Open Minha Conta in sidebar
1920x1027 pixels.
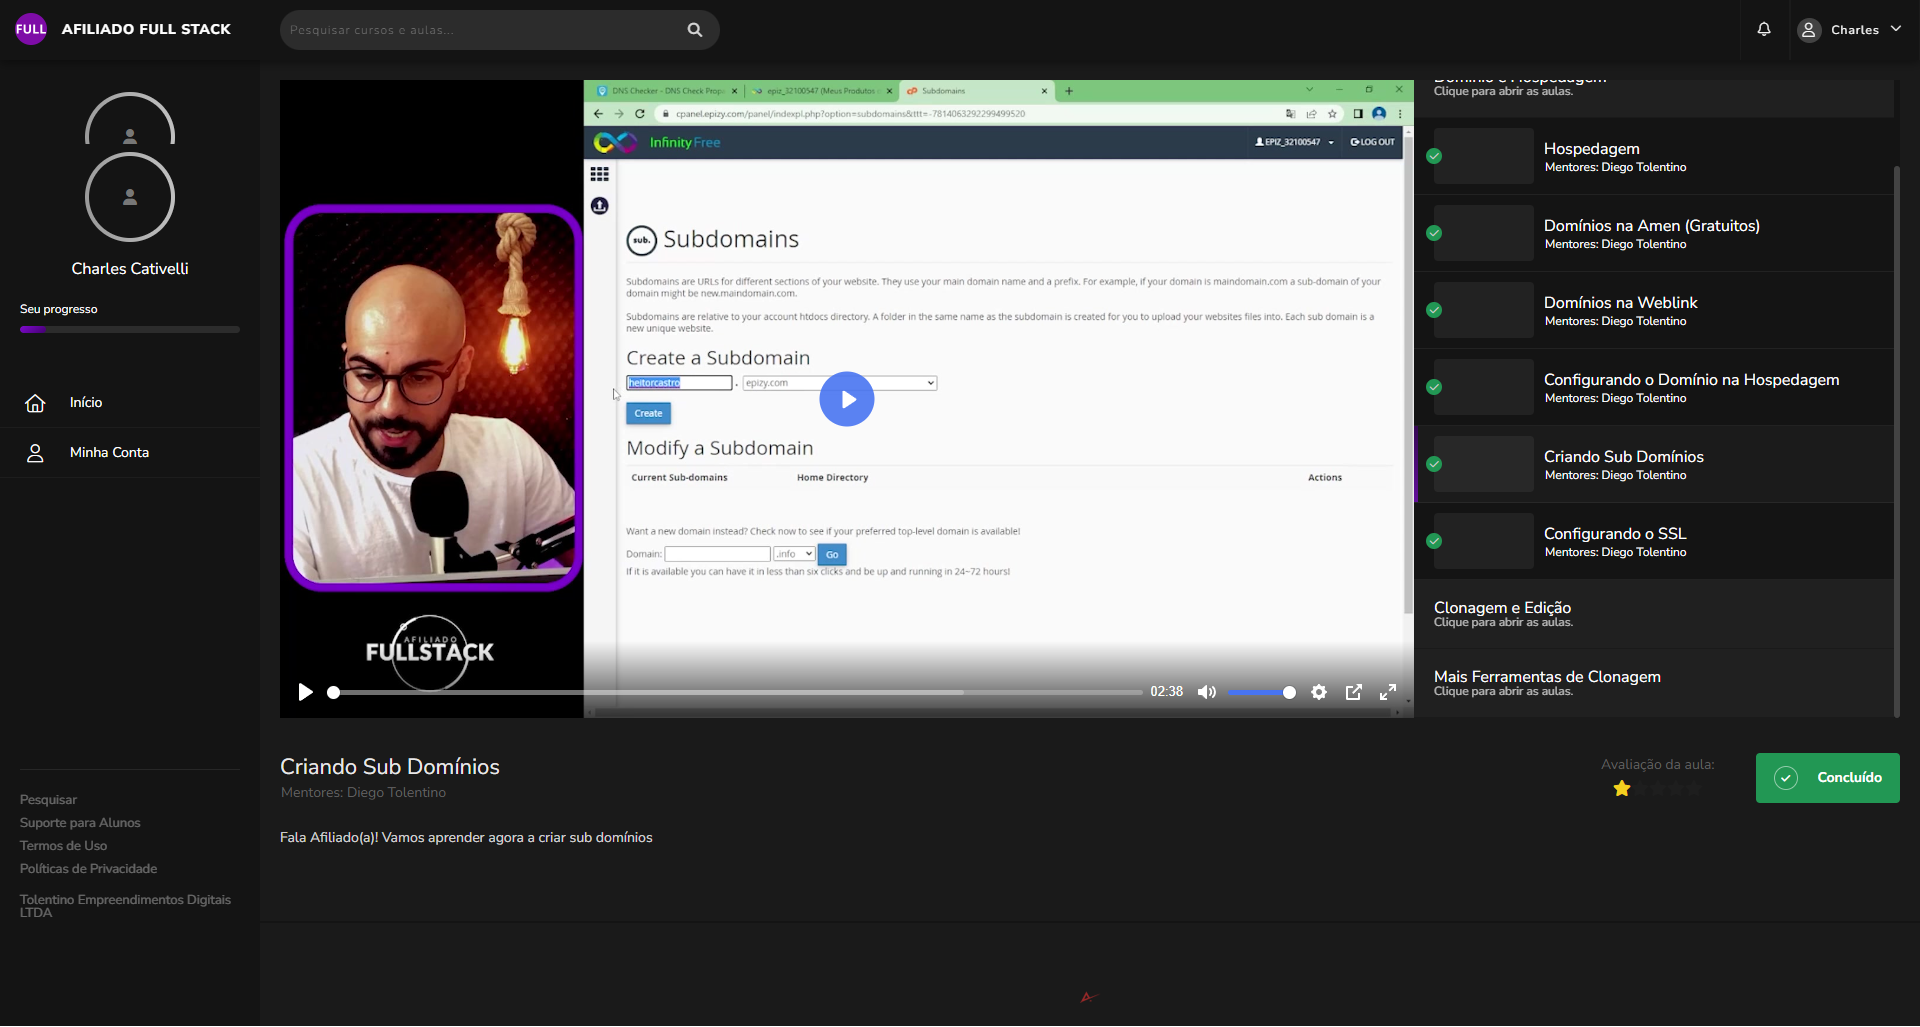tap(109, 453)
